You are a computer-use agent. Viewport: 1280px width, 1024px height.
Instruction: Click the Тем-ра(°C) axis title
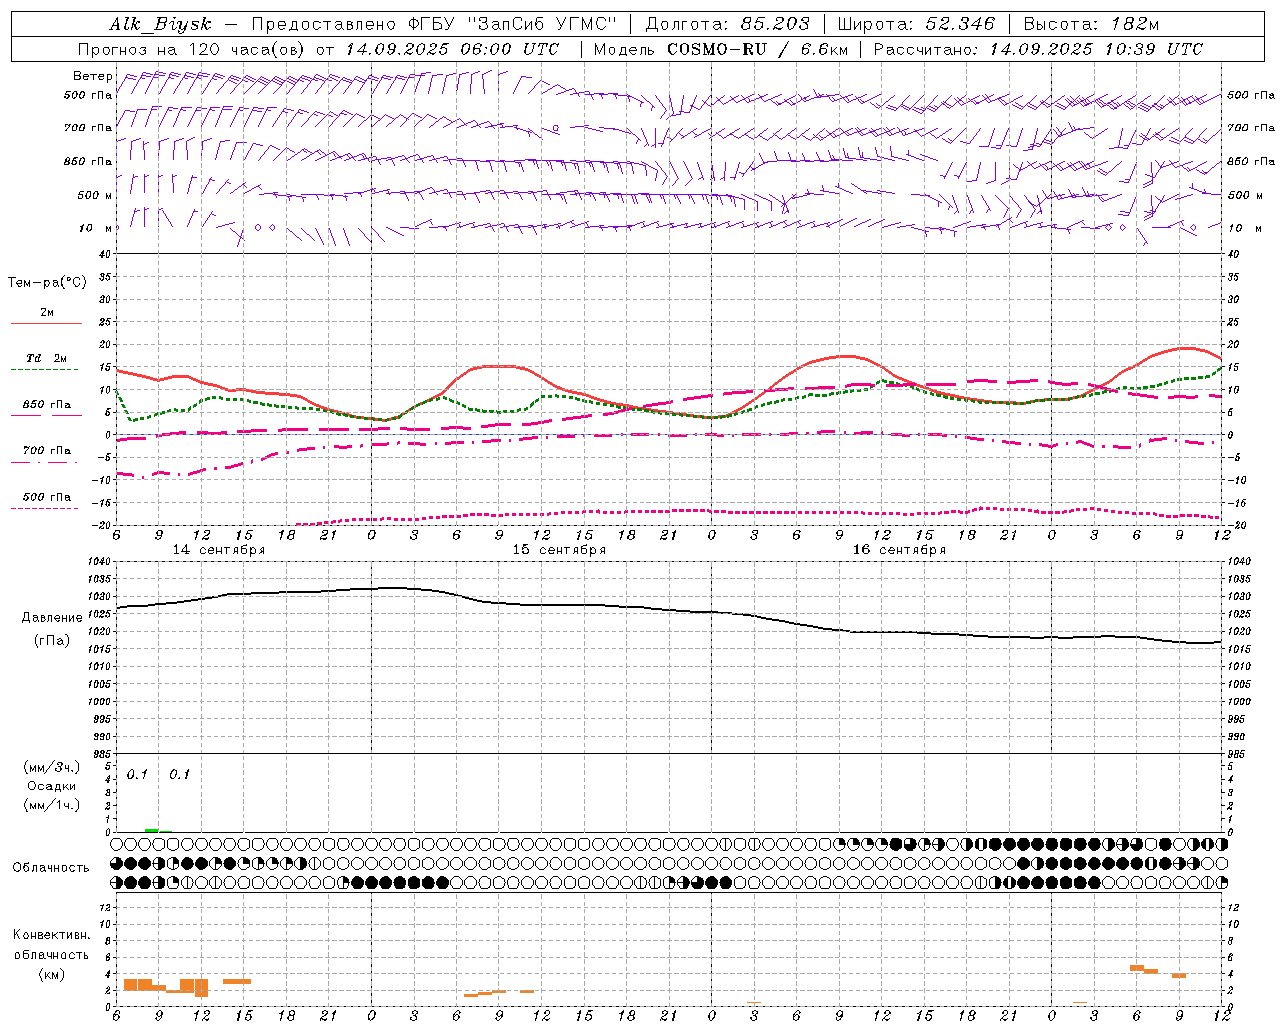47,283
